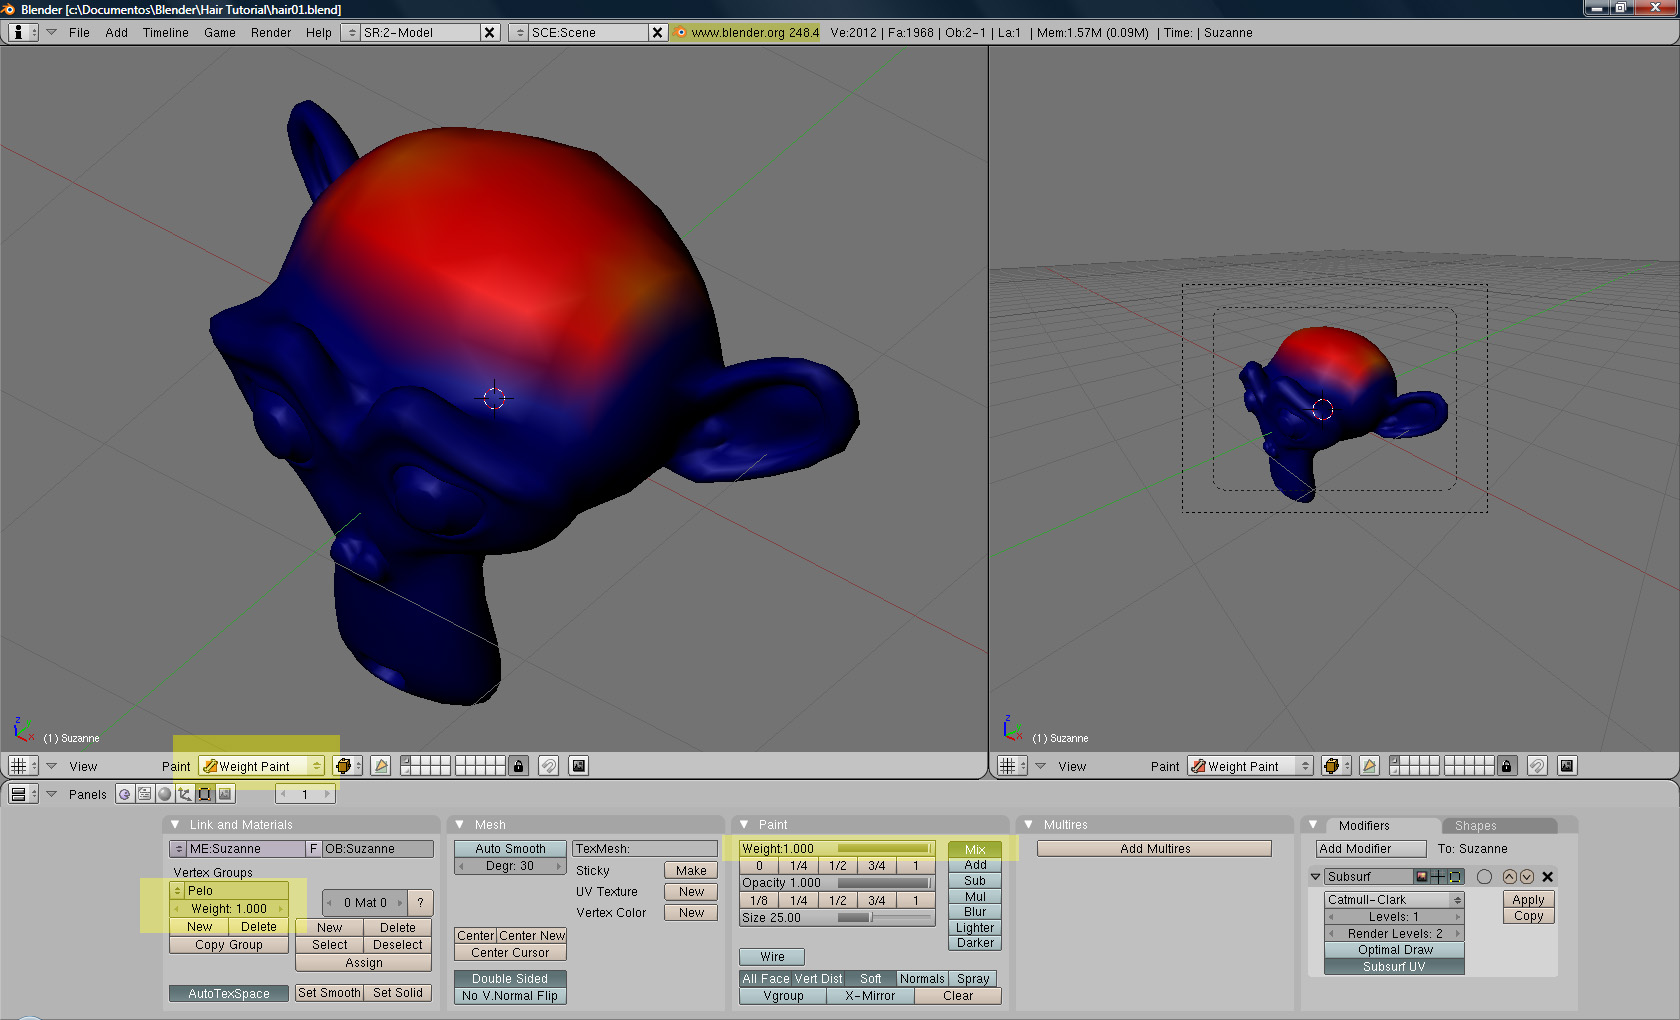Switch to the Editing context button
The height and width of the screenshot is (1020, 1680).
pos(205,794)
